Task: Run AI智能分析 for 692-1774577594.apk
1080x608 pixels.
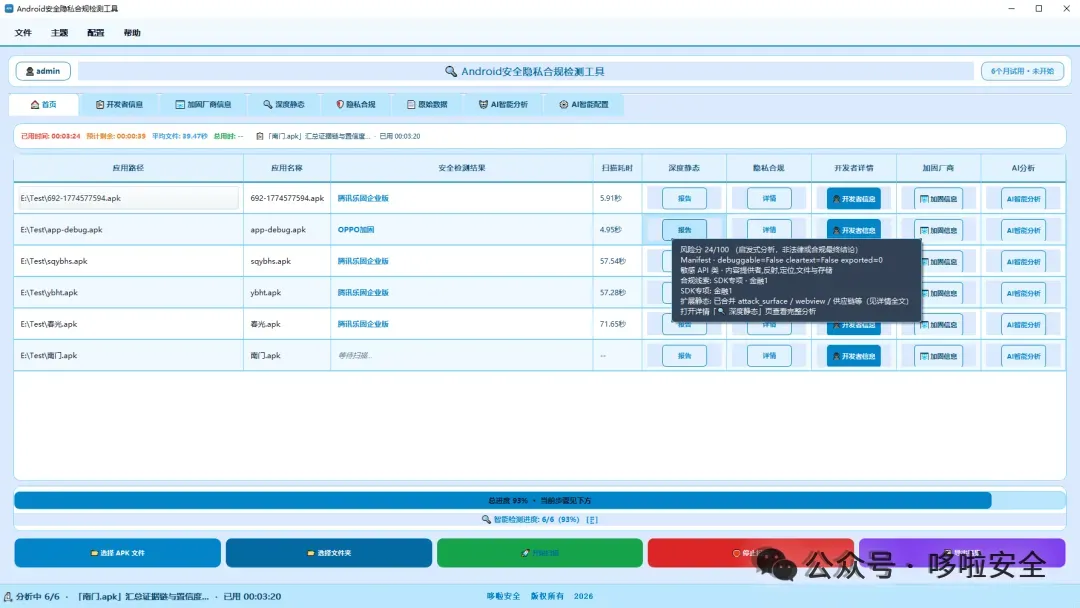Action: (1023, 199)
